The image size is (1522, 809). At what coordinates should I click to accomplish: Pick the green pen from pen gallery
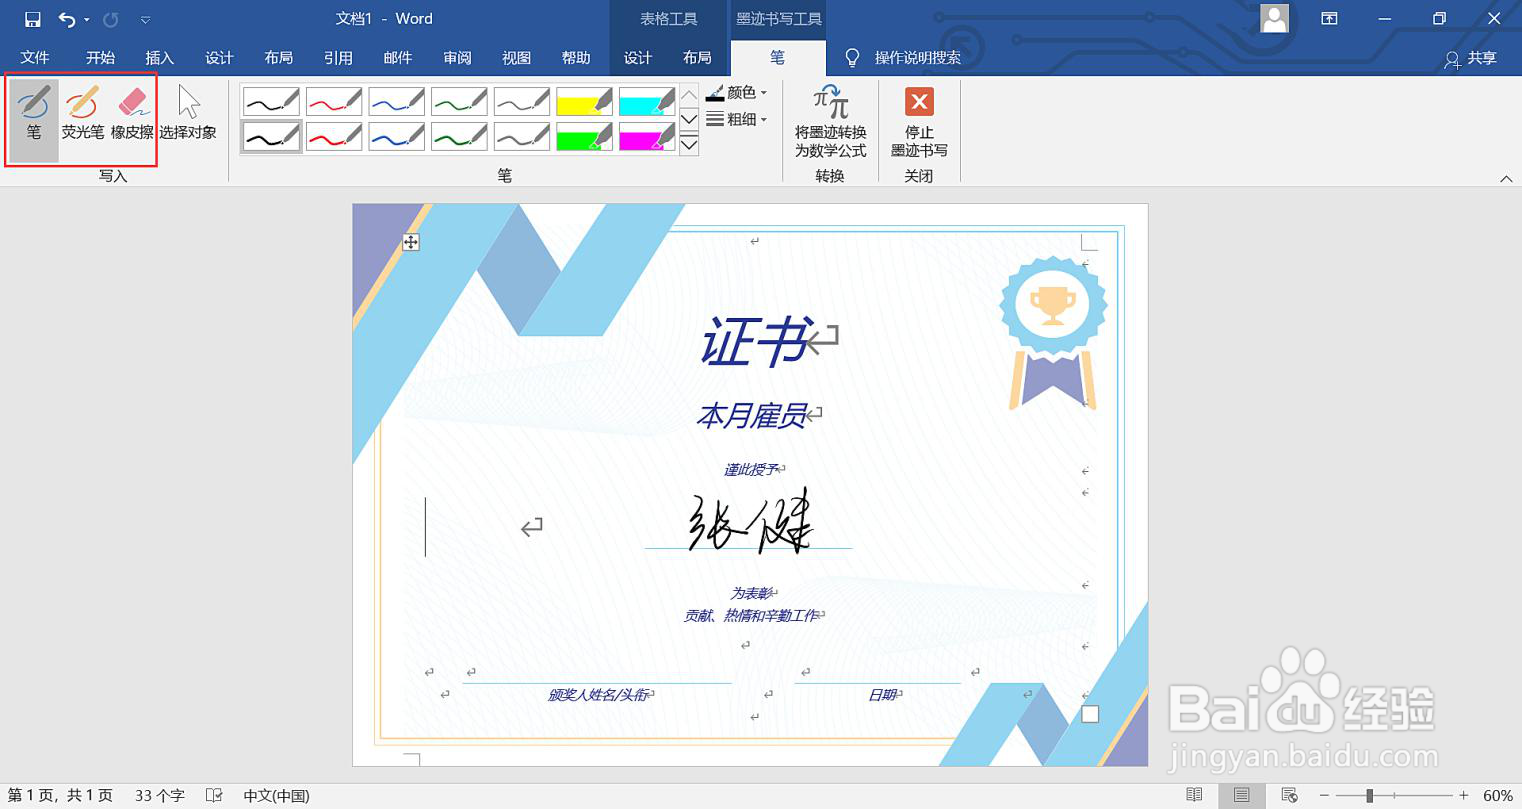point(459,100)
